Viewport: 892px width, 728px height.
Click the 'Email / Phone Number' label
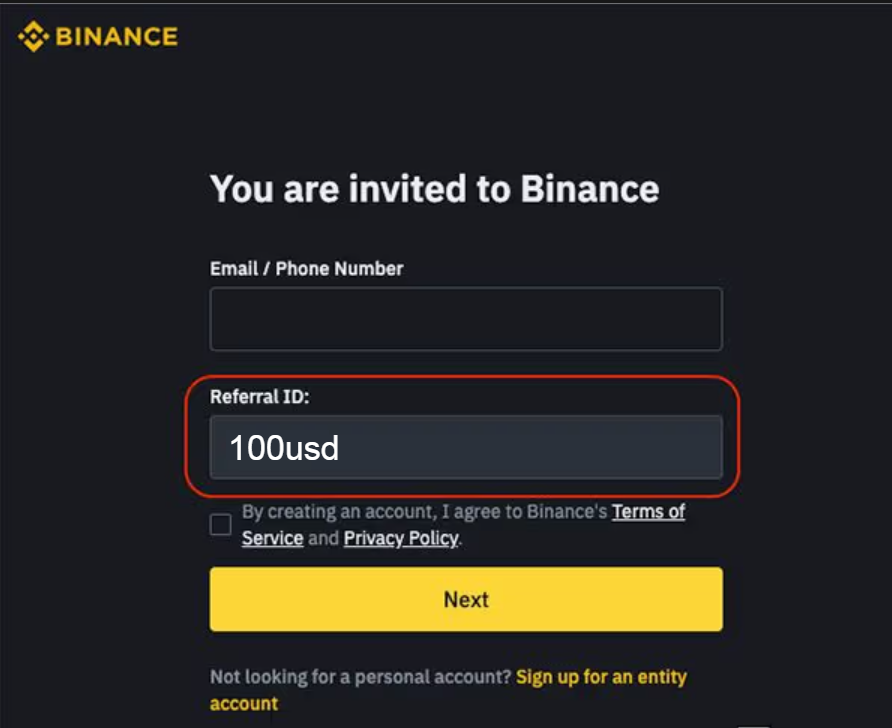[x=307, y=268]
